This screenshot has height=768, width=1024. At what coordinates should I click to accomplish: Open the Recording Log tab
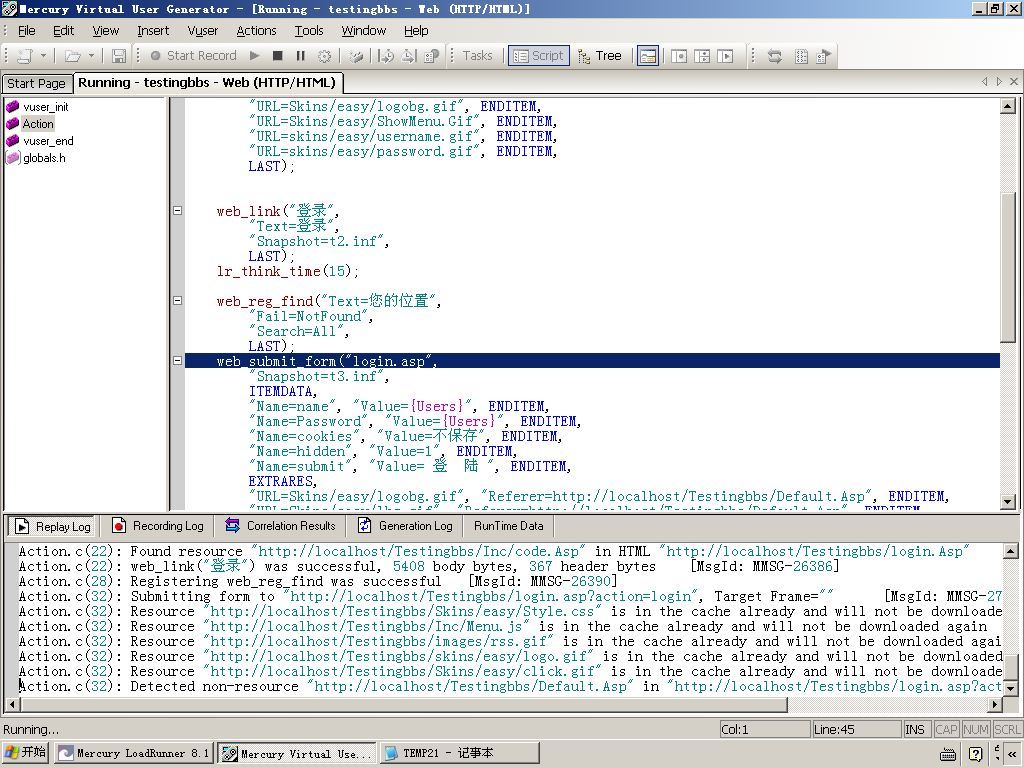tap(157, 526)
